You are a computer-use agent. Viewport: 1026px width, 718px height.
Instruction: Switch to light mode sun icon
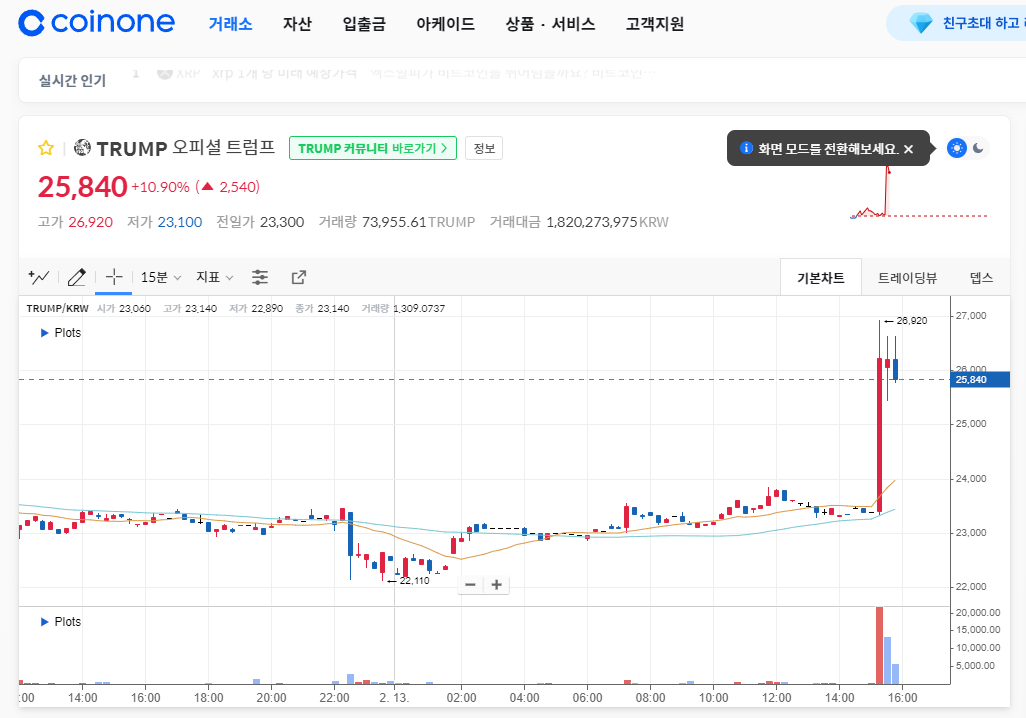(x=957, y=148)
